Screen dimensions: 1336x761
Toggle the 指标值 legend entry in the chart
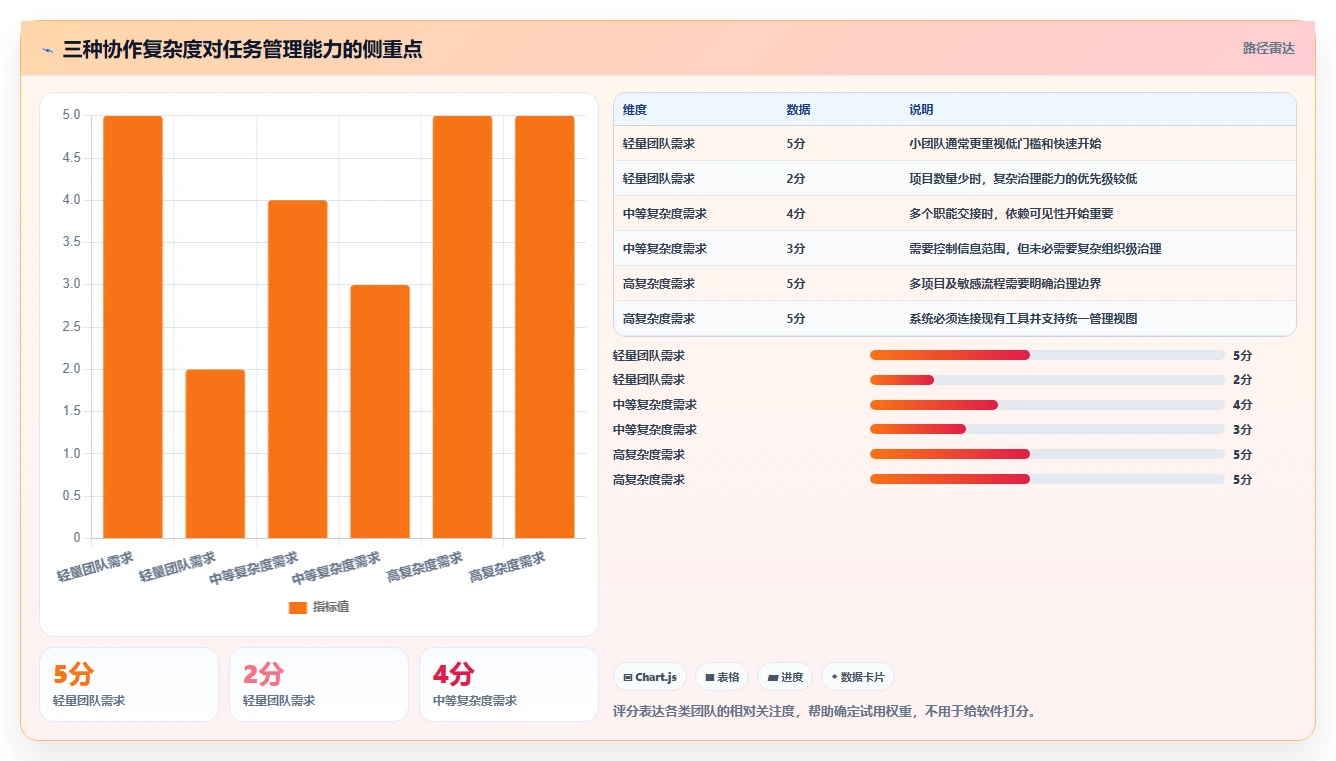coord(319,607)
